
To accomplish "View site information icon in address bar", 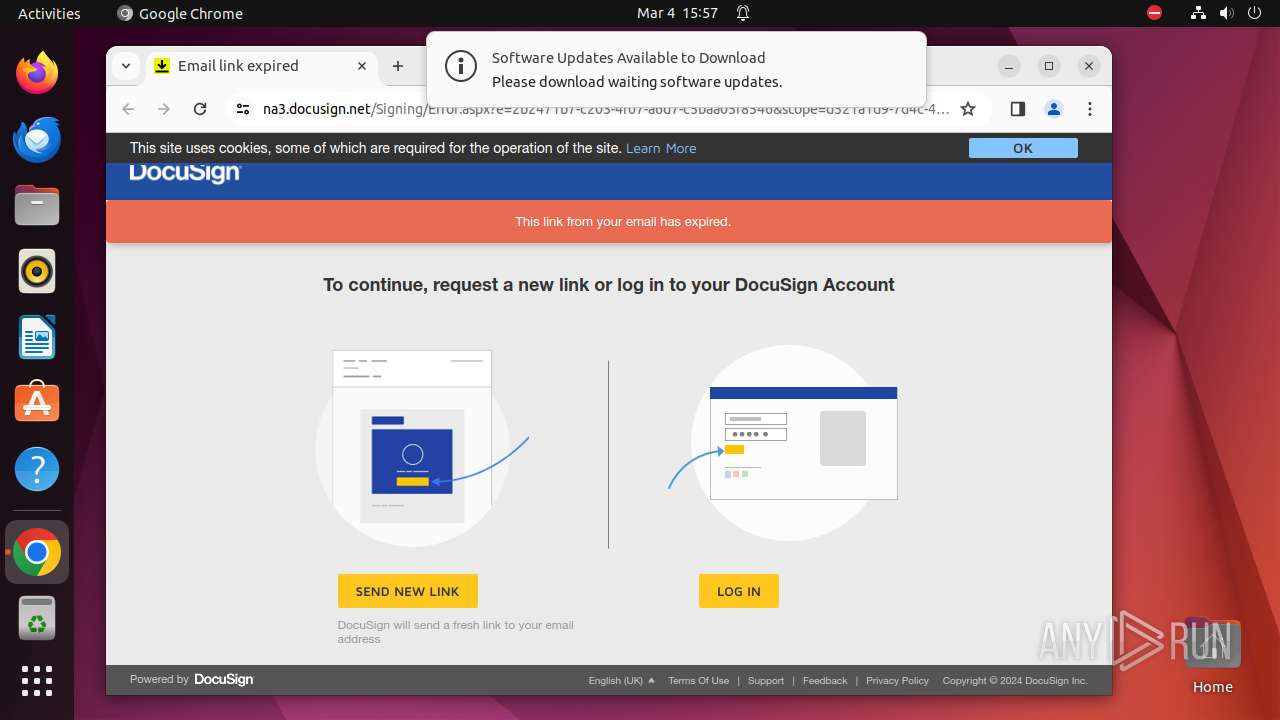I will pyautogui.click(x=243, y=109).
